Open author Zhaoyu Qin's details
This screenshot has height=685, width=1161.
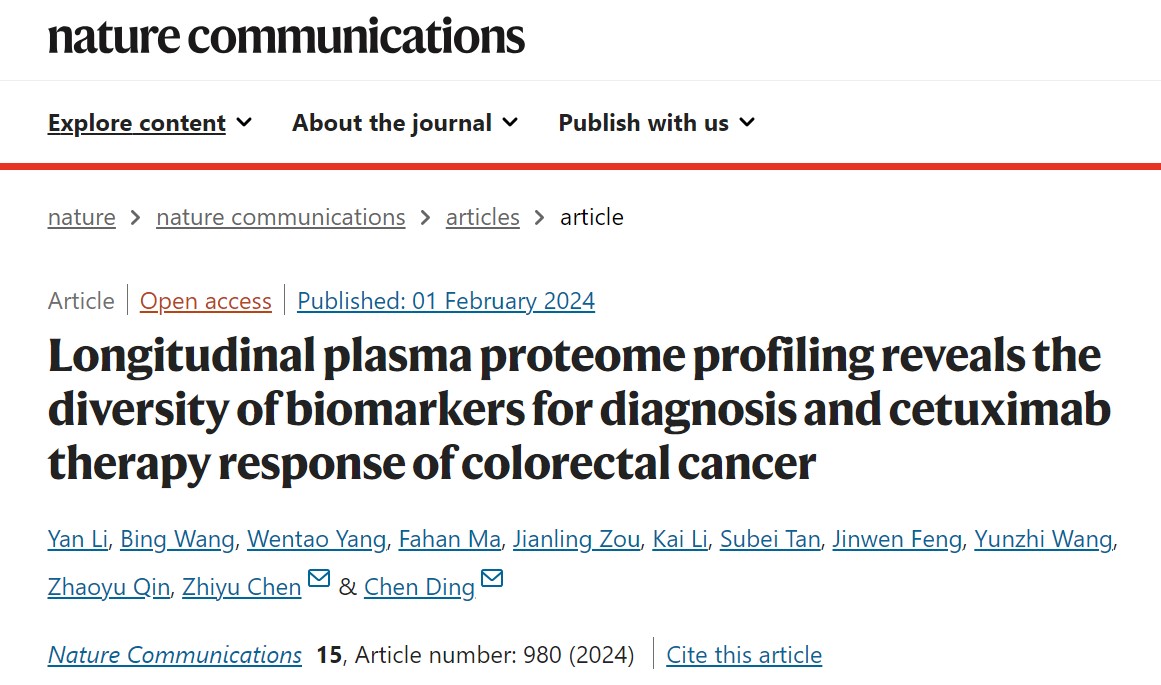pyautogui.click(x=109, y=587)
